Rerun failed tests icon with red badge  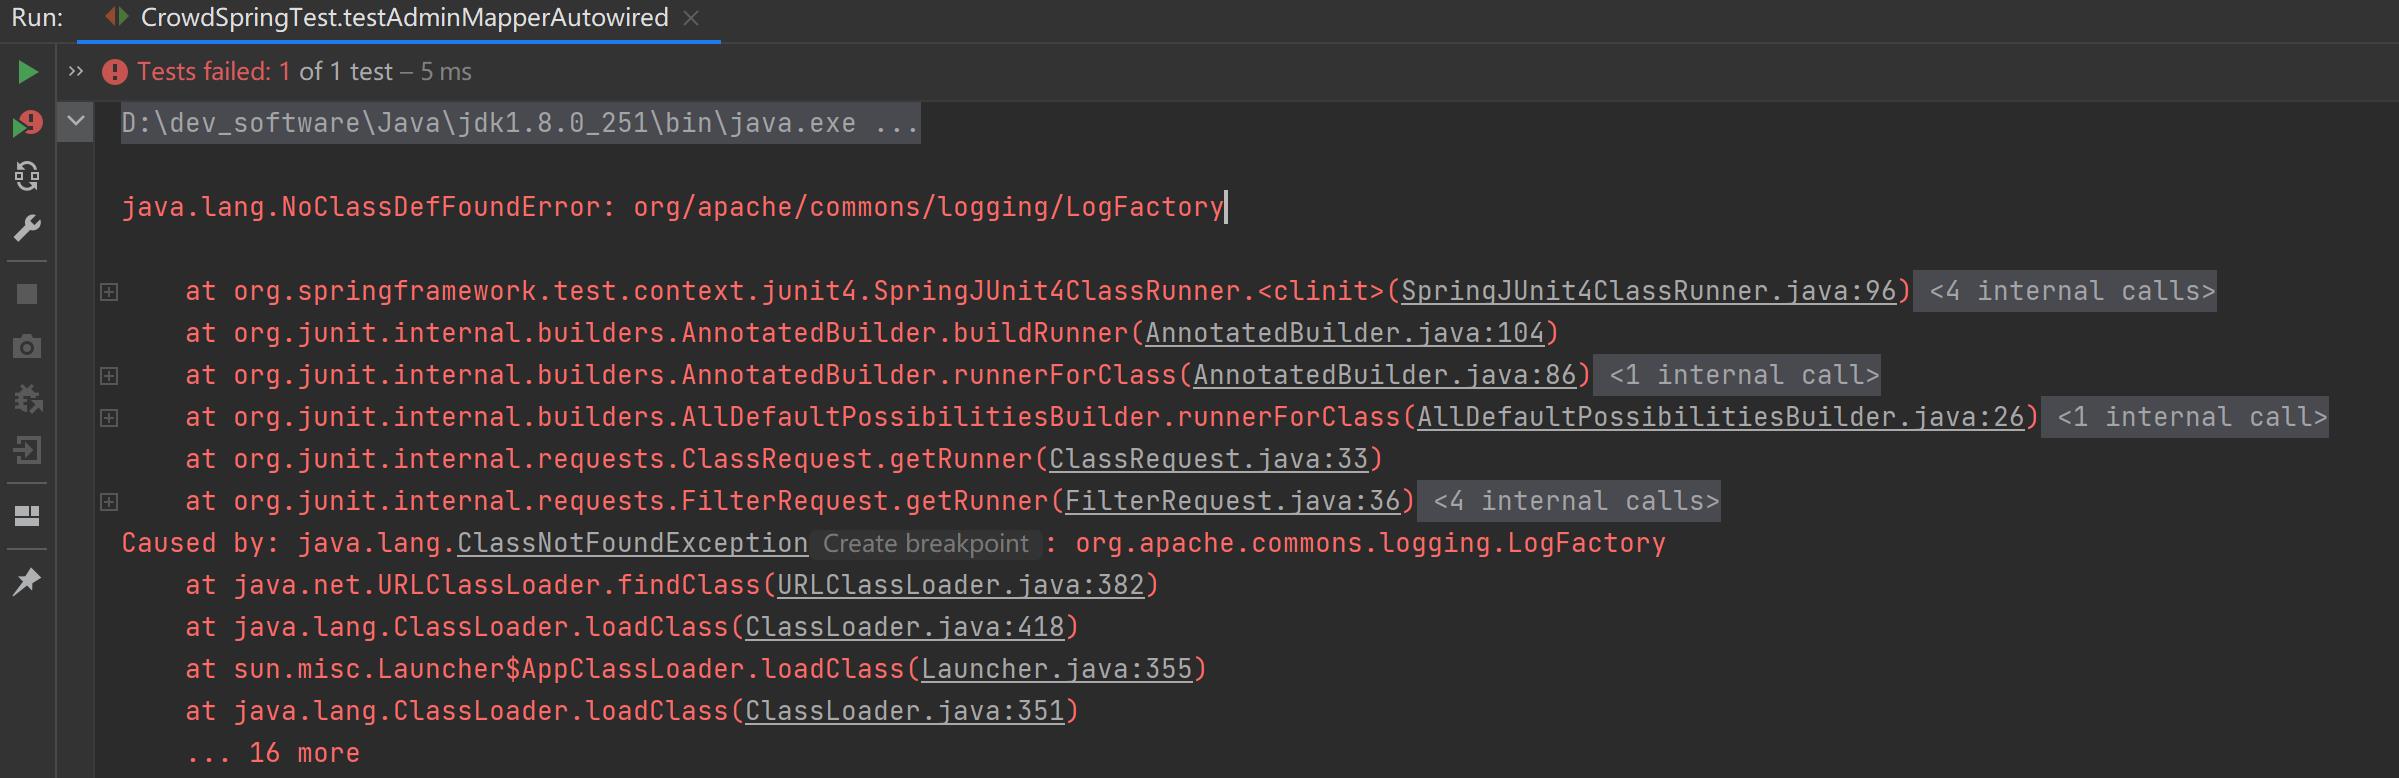(x=27, y=124)
